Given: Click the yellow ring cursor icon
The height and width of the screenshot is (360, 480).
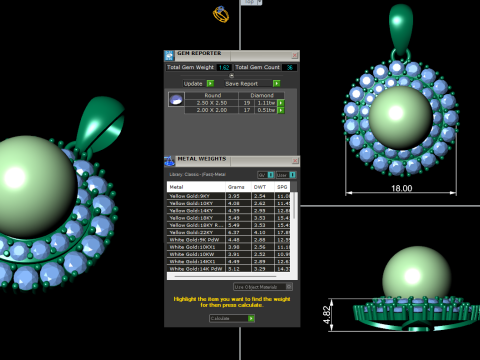Looking at the screenshot, I should point(221,14).
